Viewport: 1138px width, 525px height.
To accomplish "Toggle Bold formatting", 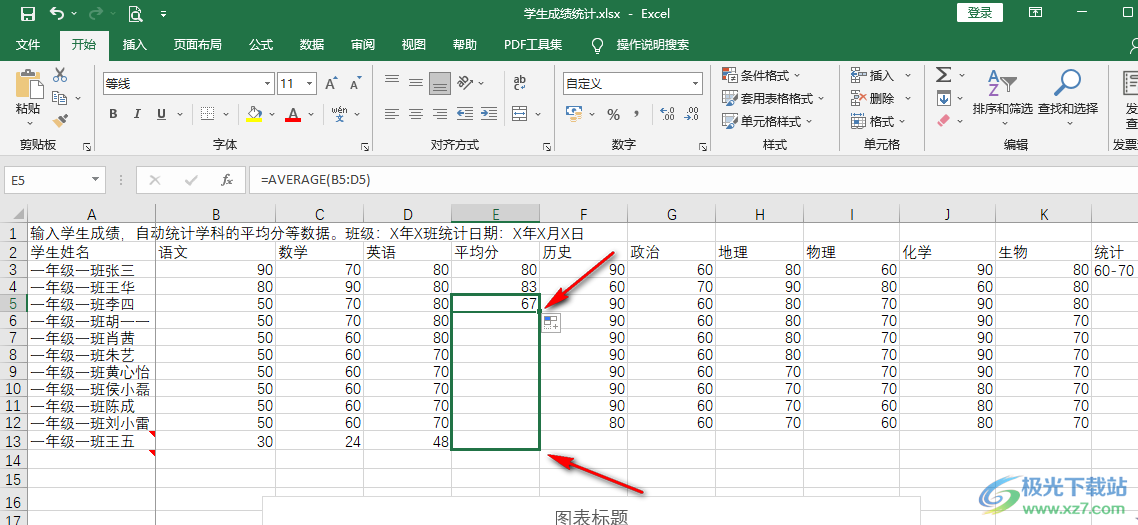I will (x=113, y=114).
